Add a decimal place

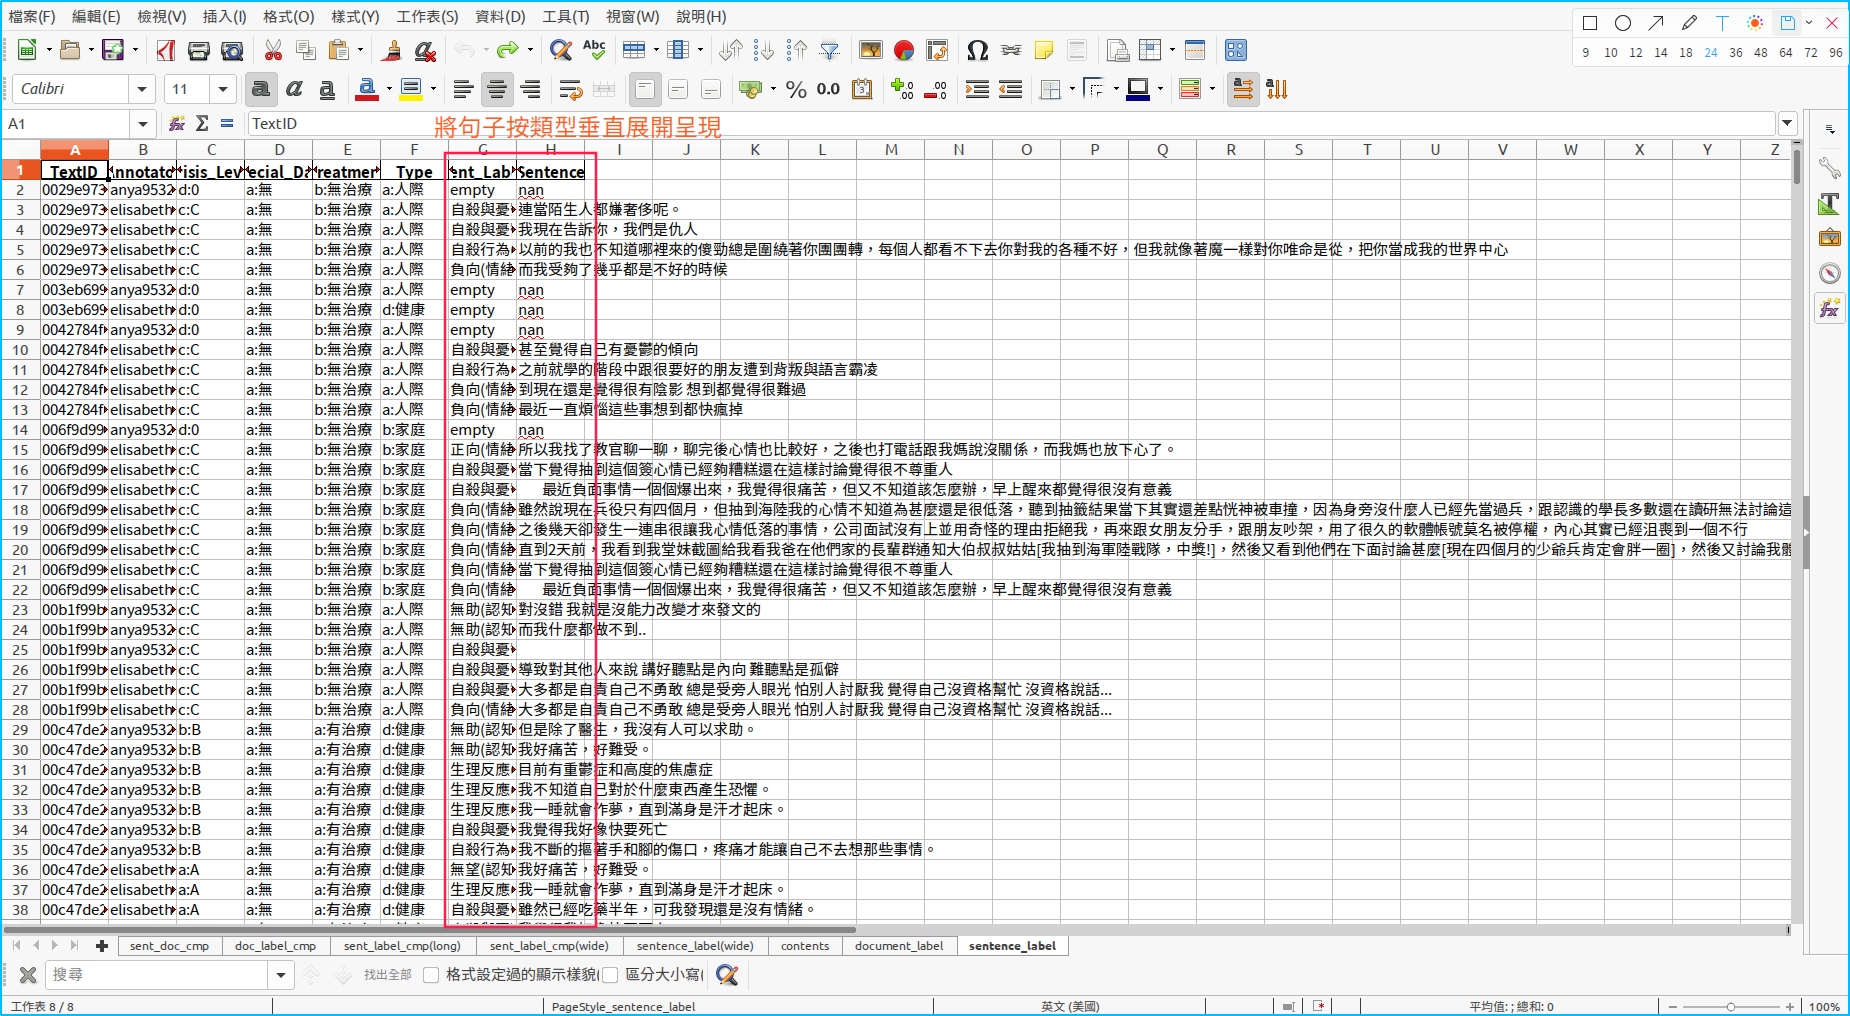tap(903, 89)
